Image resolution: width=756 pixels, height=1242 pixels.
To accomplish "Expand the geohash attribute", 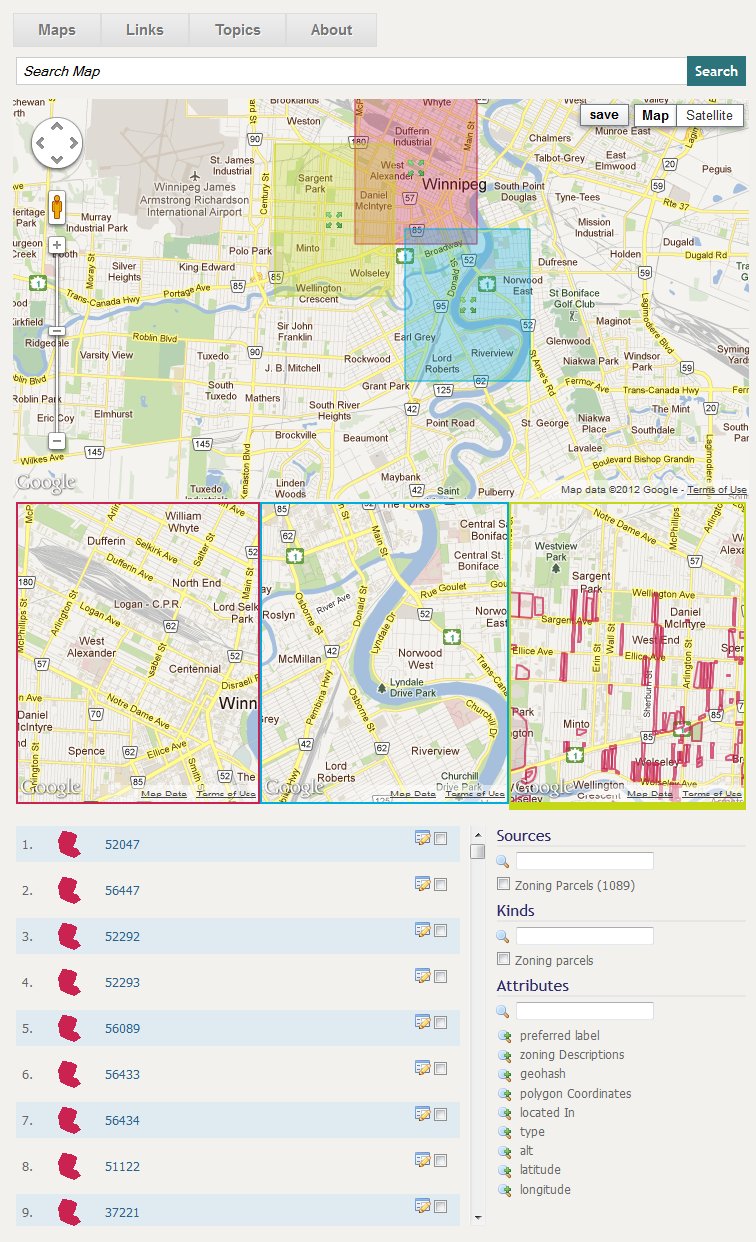I will coord(504,1074).
